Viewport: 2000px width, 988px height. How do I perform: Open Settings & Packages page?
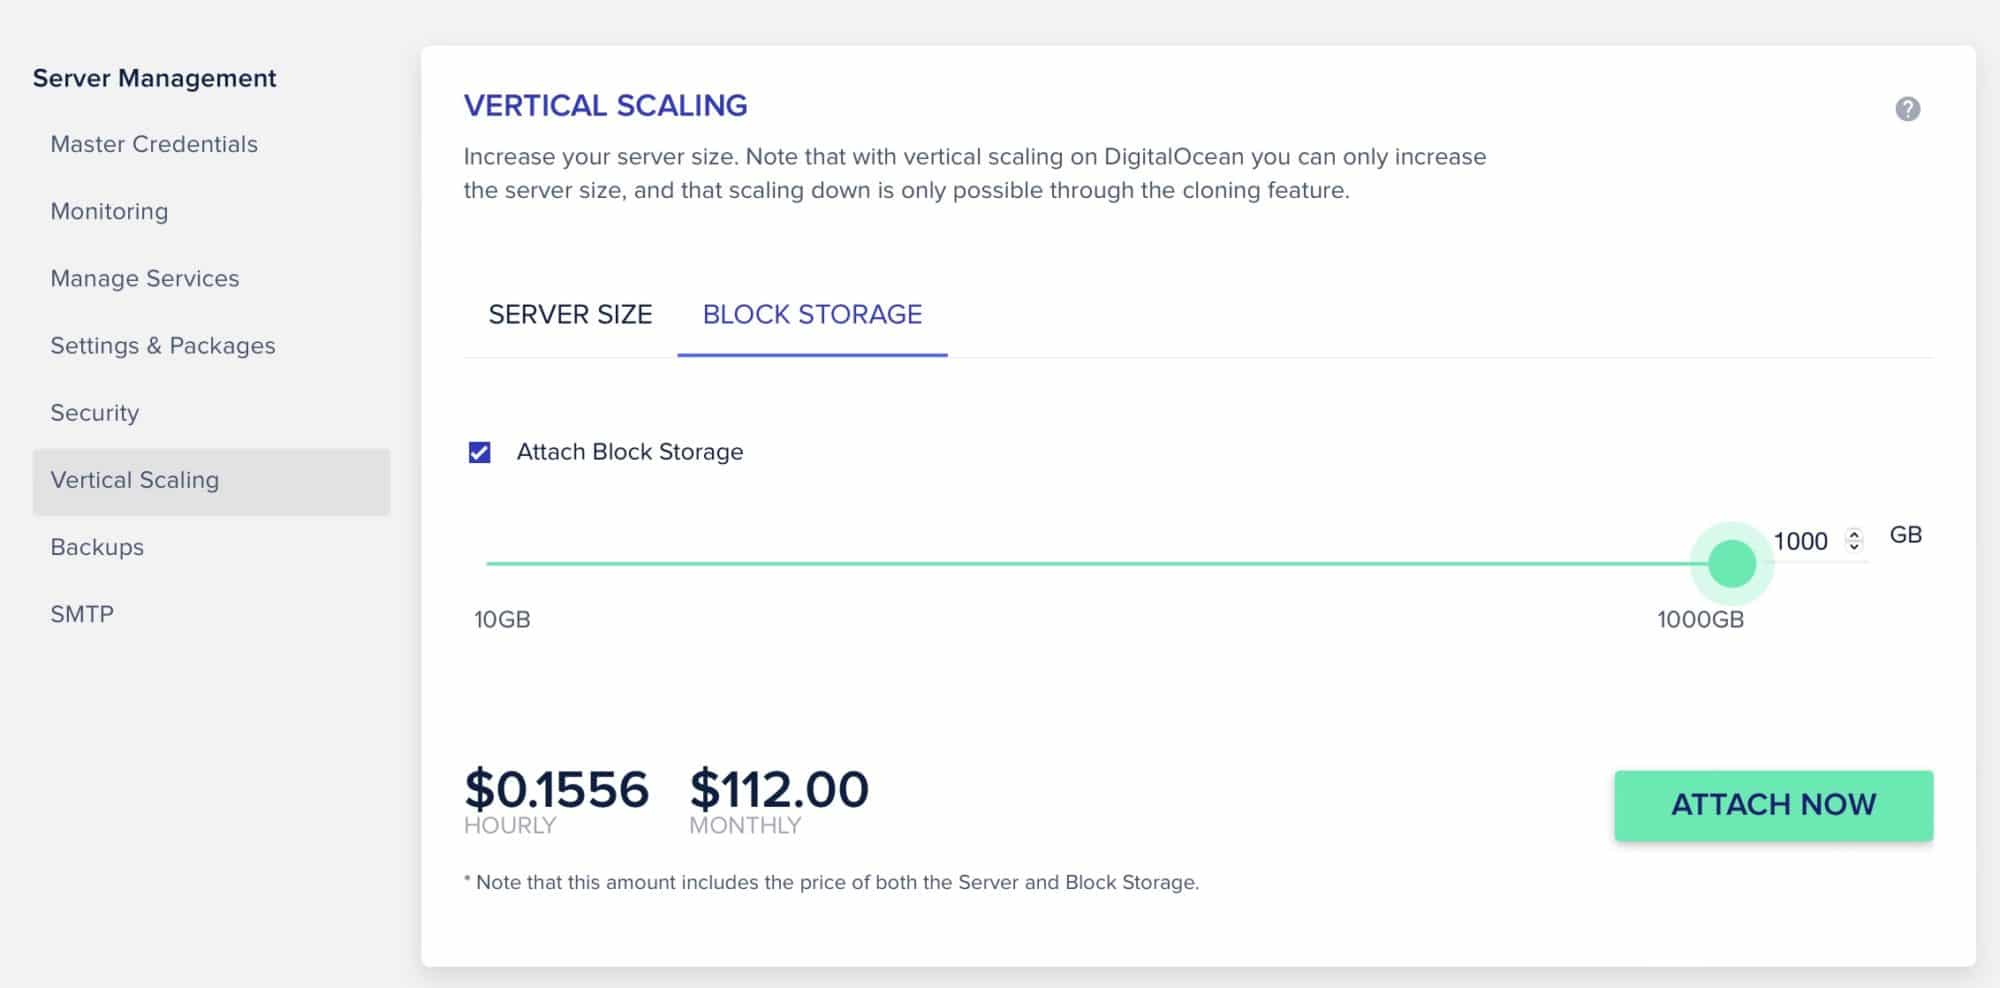coord(163,345)
